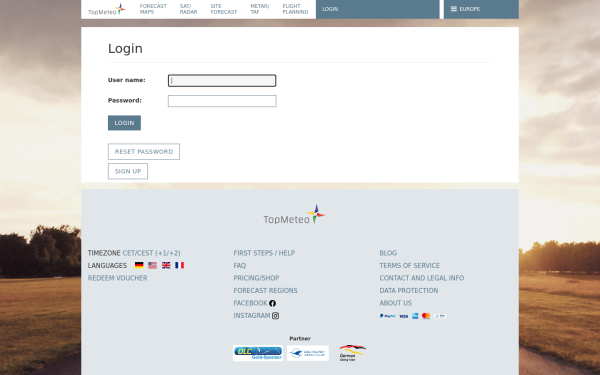This screenshot has width=600, height=375.
Task: Click the TopMeteo logo in the header
Action: point(107,9)
